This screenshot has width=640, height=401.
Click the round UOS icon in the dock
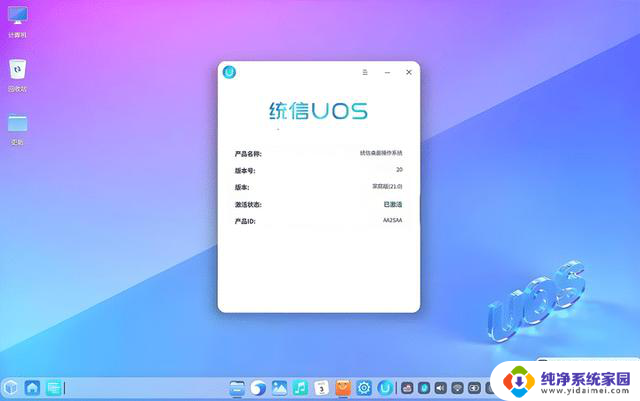[385, 387]
